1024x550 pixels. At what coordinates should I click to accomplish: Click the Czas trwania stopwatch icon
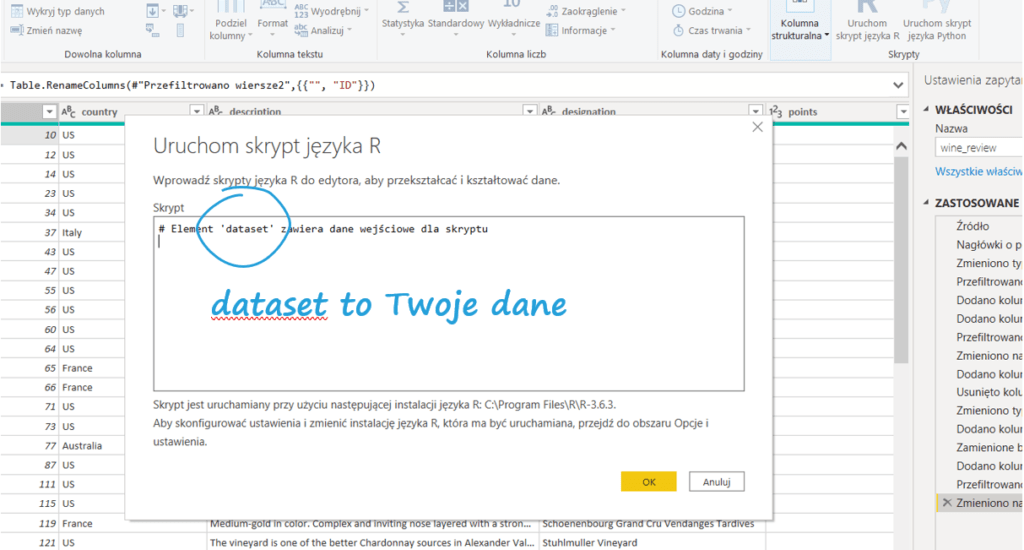tap(677, 30)
